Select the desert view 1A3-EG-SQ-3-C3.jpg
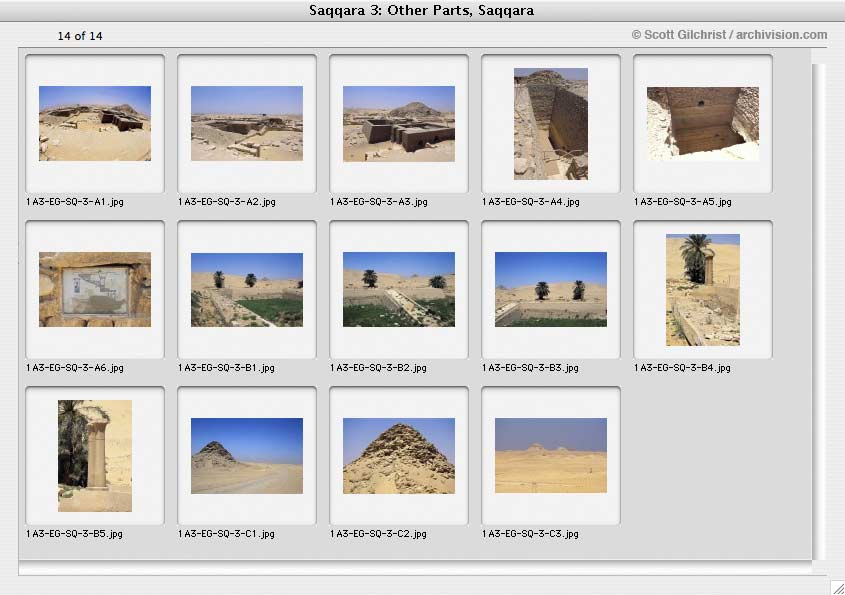Viewport: 845px width, 595px height. click(551, 455)
